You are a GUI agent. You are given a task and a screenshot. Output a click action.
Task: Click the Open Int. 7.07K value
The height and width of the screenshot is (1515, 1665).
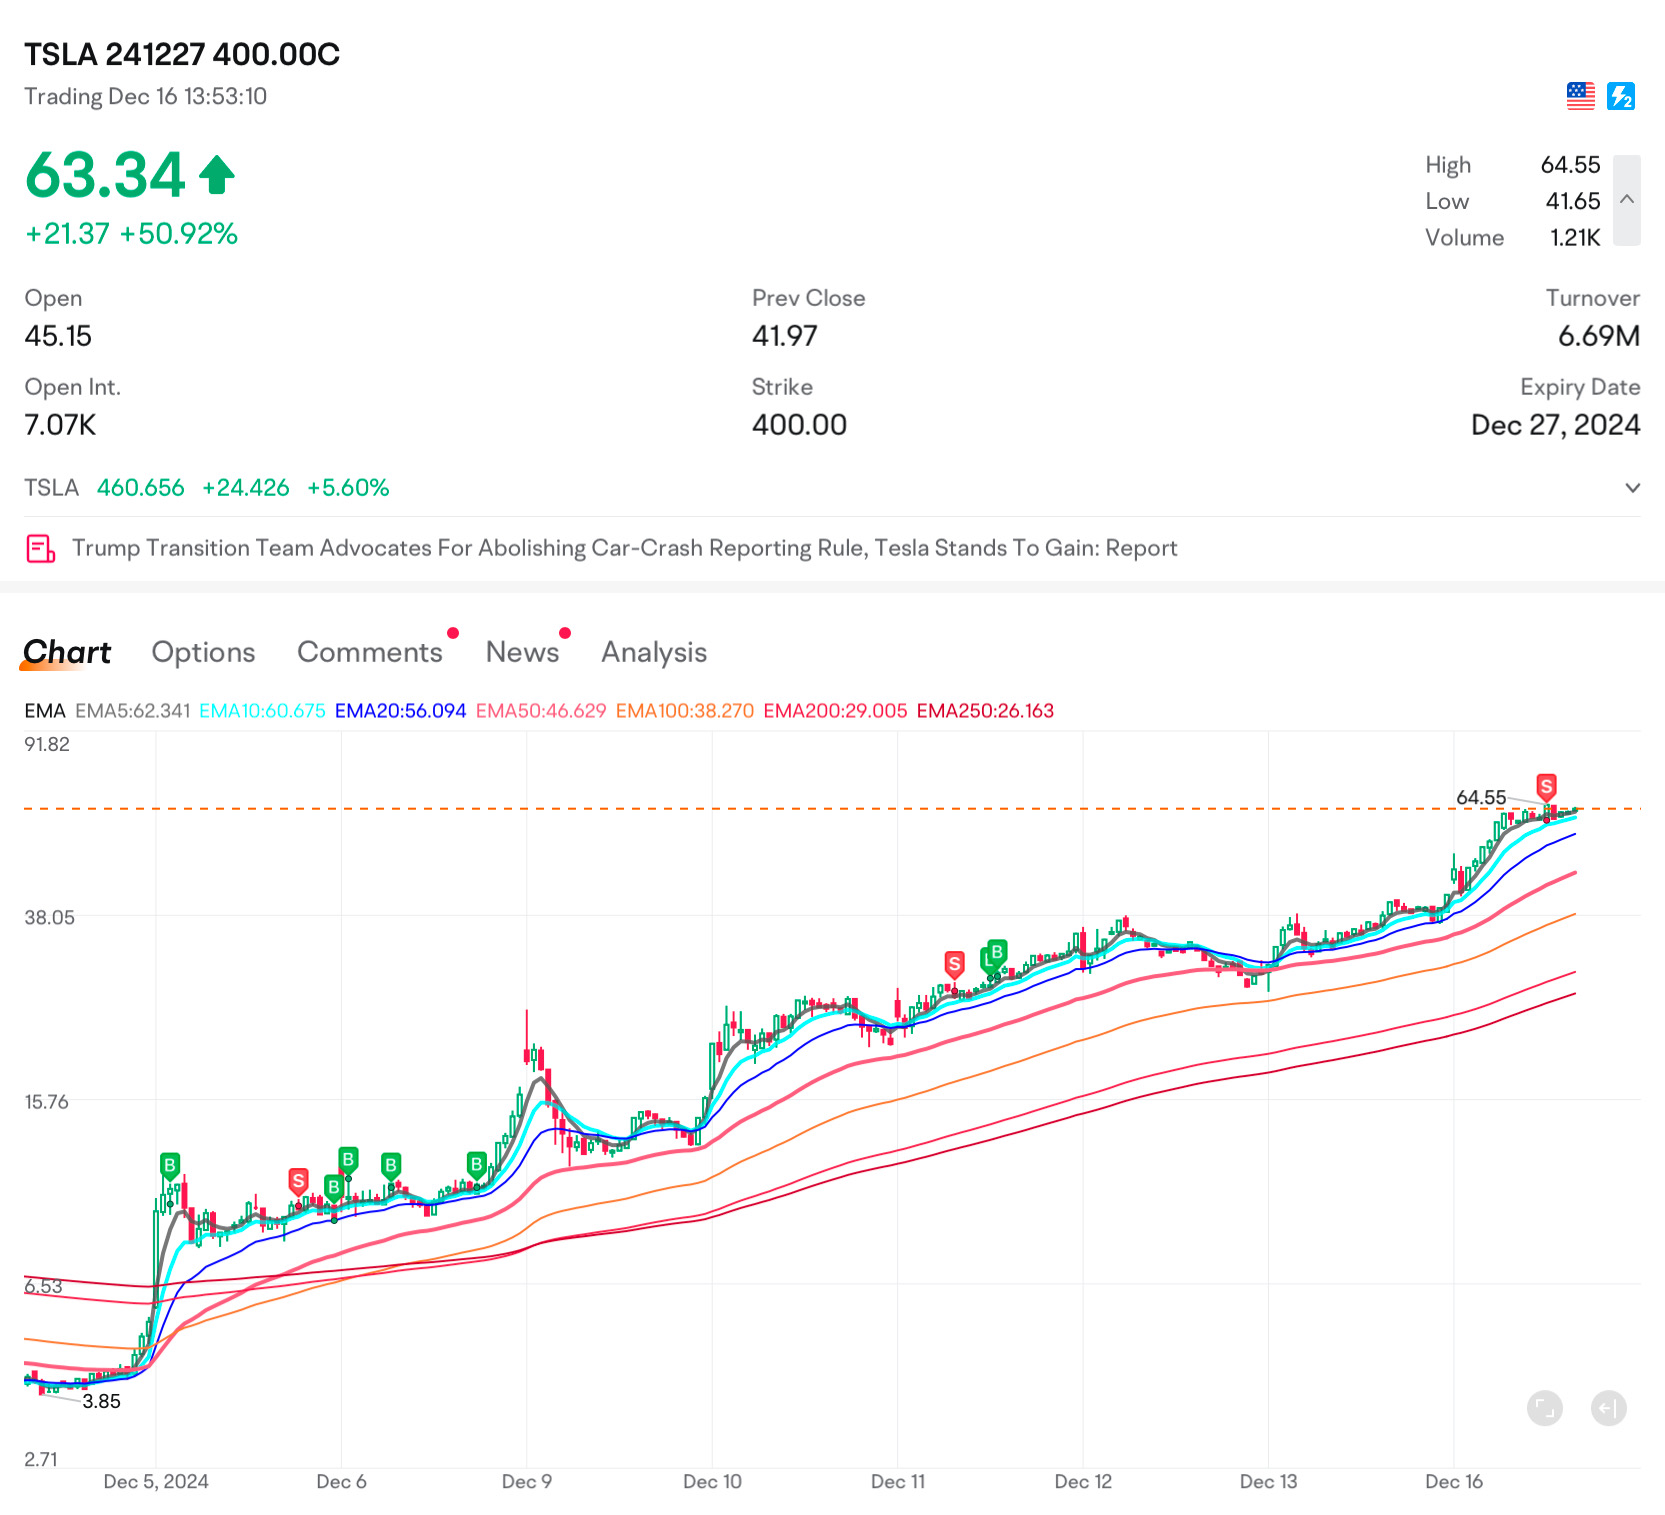(60, 425)
